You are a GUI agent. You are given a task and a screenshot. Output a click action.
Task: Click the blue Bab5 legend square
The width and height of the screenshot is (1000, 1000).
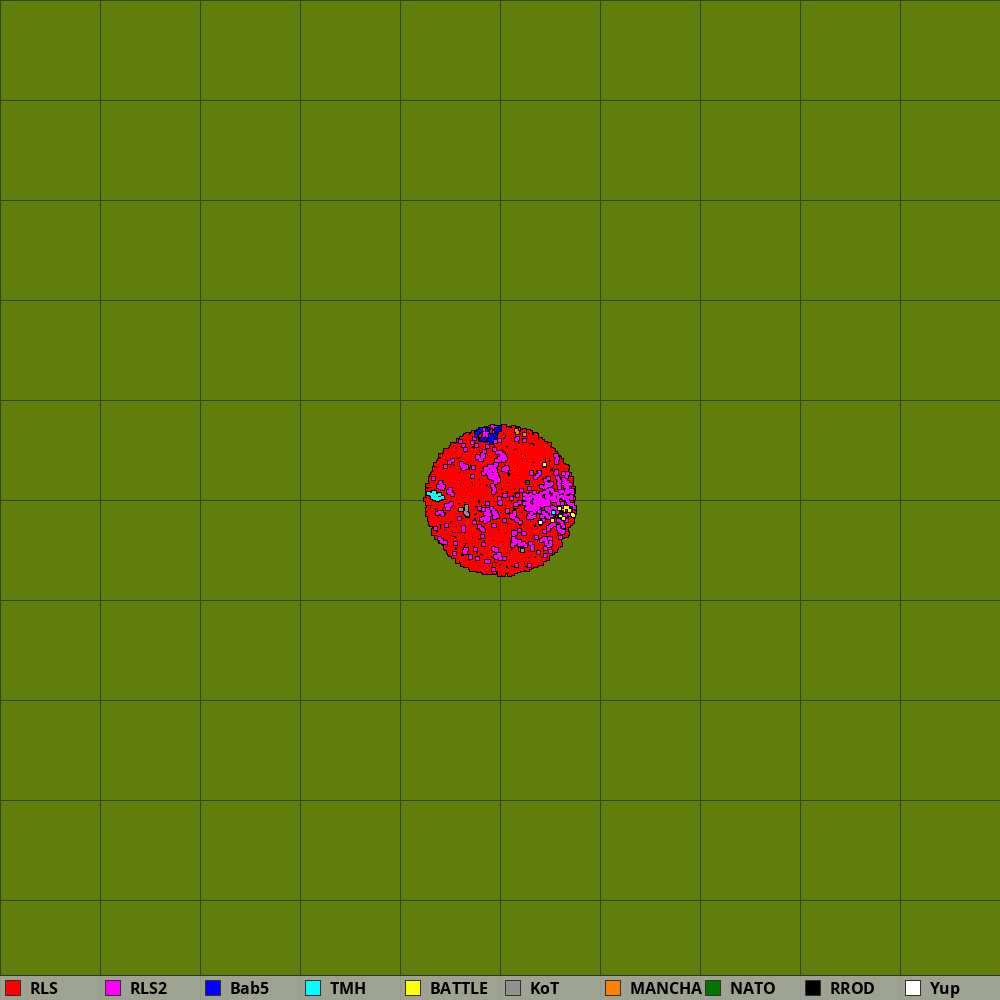point(213,988)
